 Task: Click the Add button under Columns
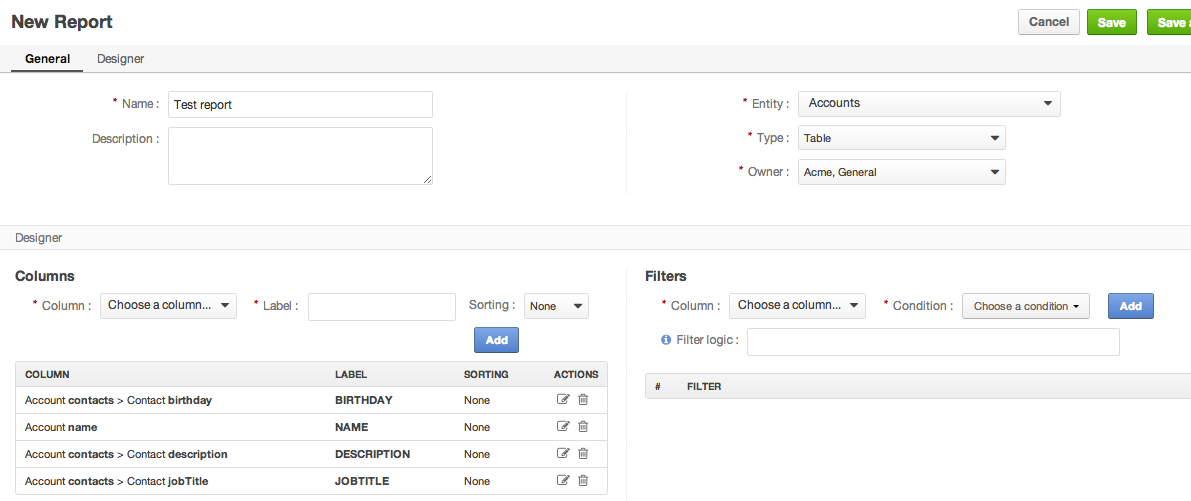tap(496, 340)
